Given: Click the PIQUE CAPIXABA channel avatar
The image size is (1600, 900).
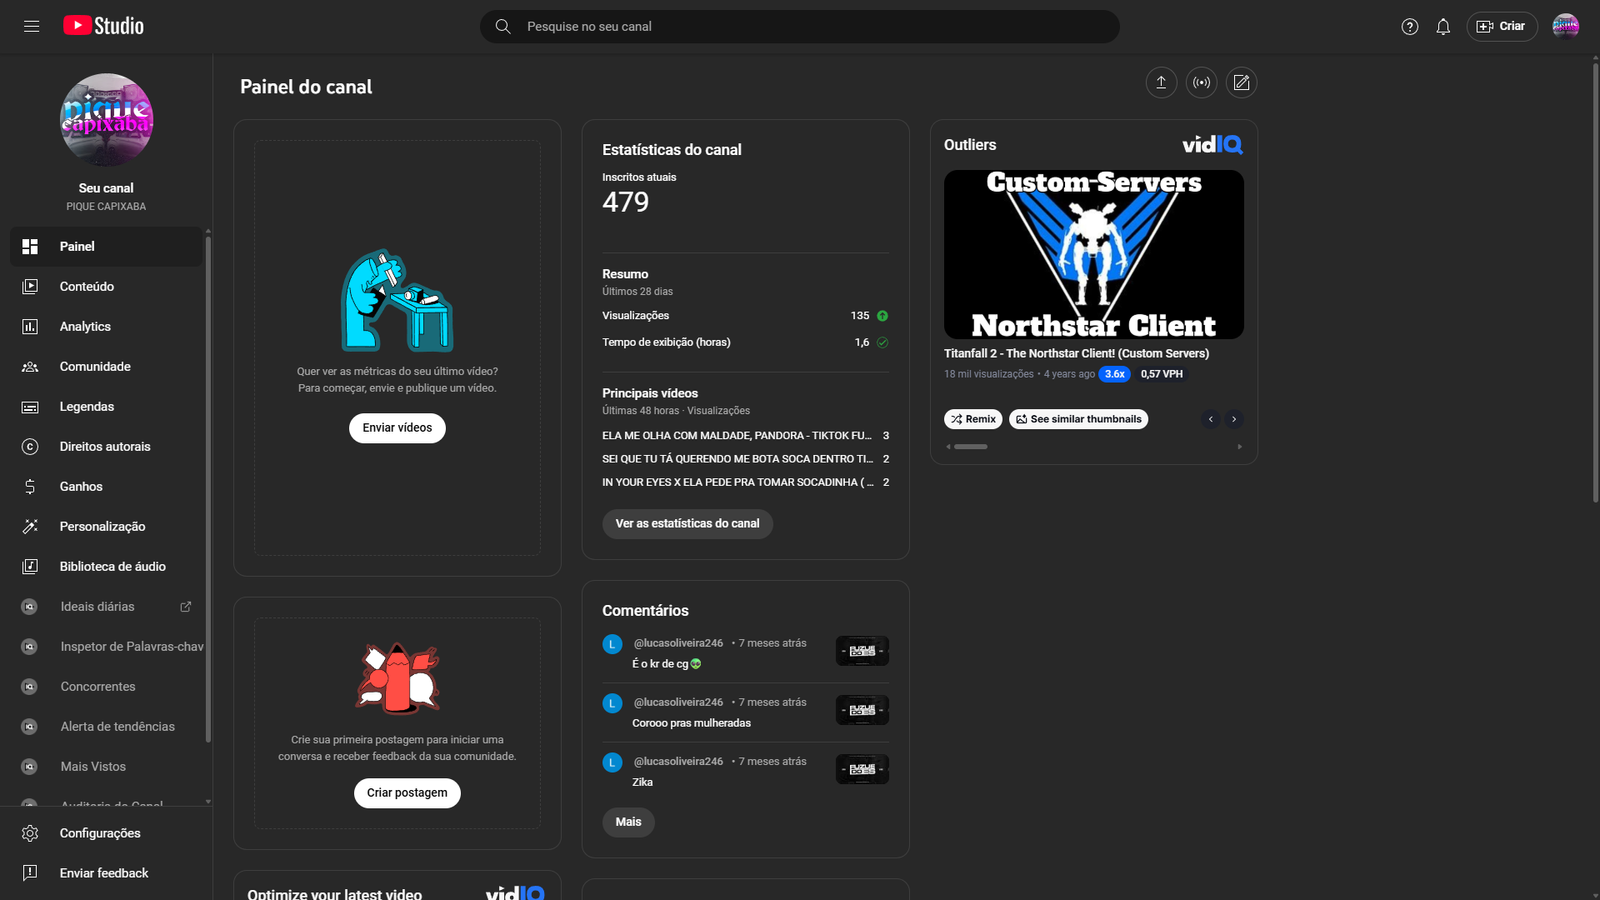Looking at the screenshot, I should (x=106, y=120).
